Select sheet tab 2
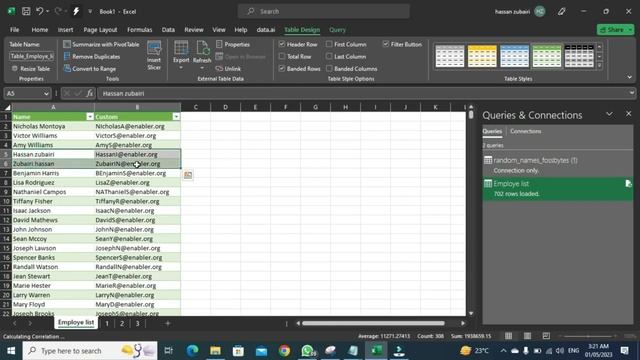640x360 pixels. click(x=122, y=323)
